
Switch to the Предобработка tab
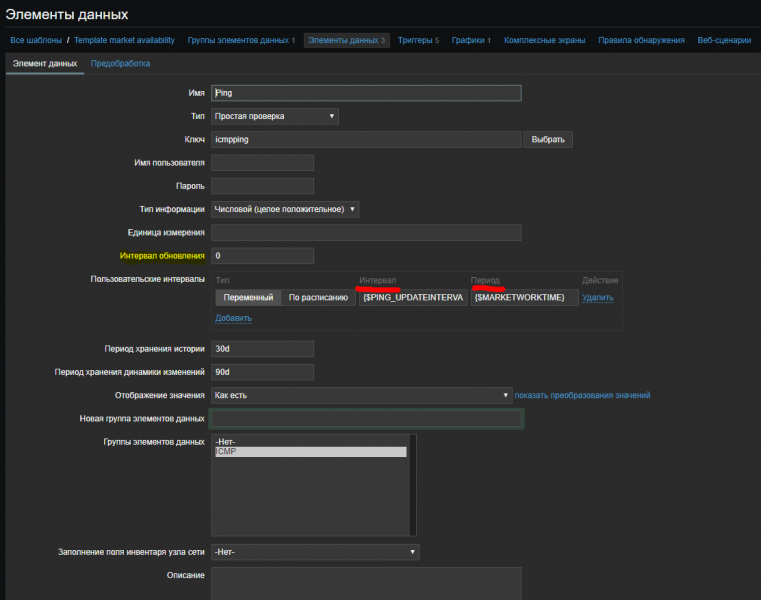coord(120,63)
